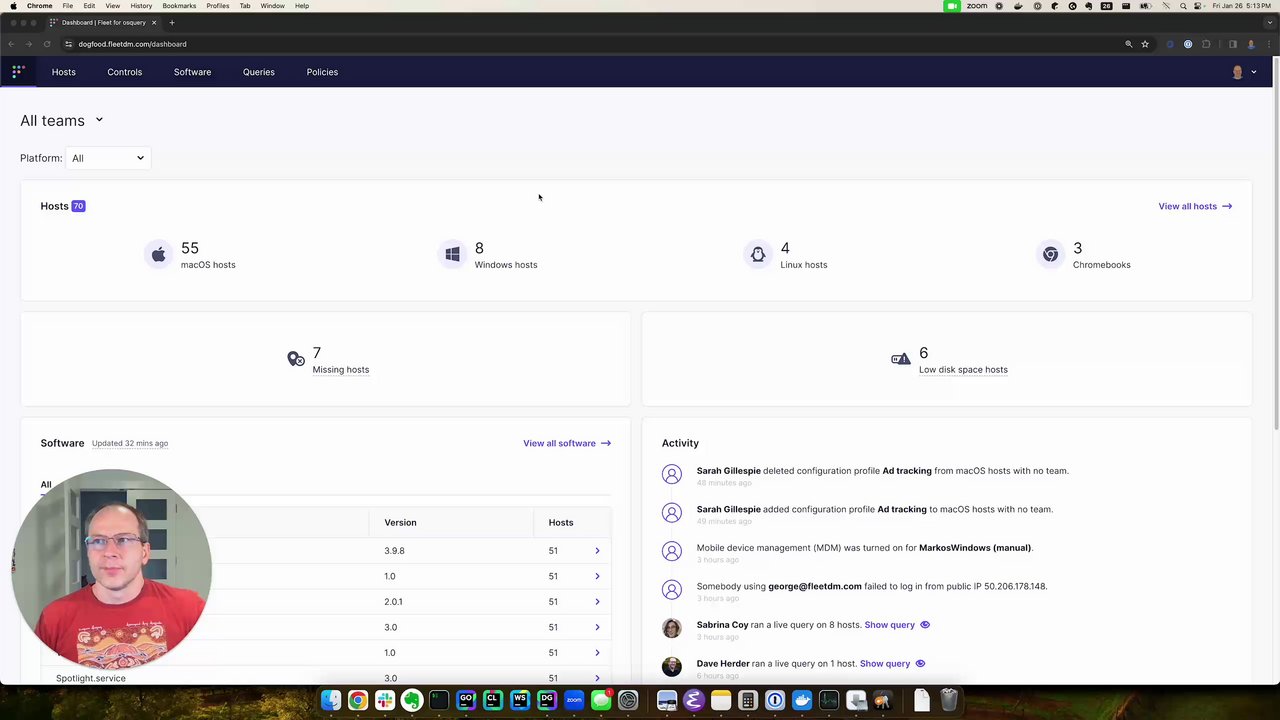Expand row chevron for version 2.0.1
The height and width of the screenshot is (720, 1280).
click(x=597, y=602)
